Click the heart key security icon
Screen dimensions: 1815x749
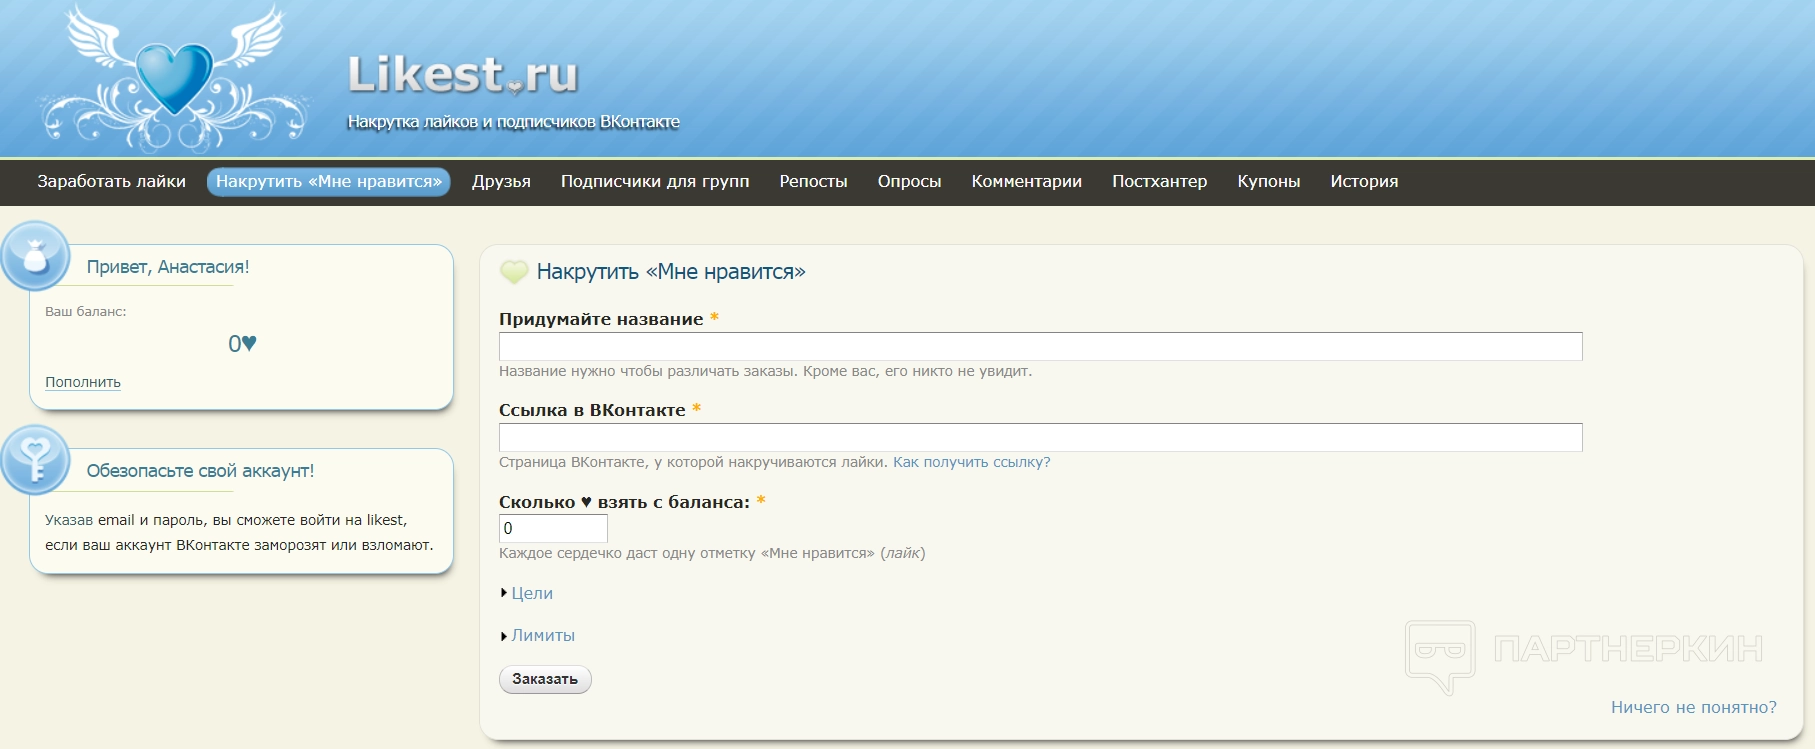click(x=36, y=460)
